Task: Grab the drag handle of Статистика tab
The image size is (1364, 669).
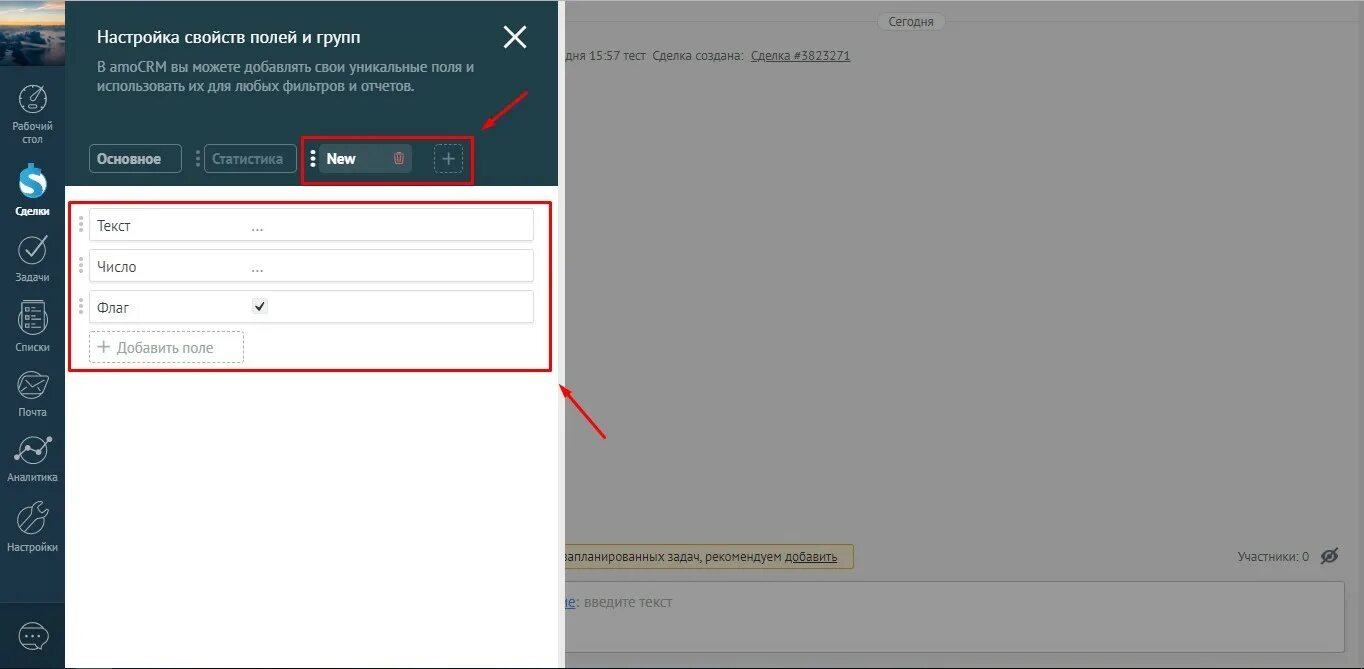Action: 198,158
